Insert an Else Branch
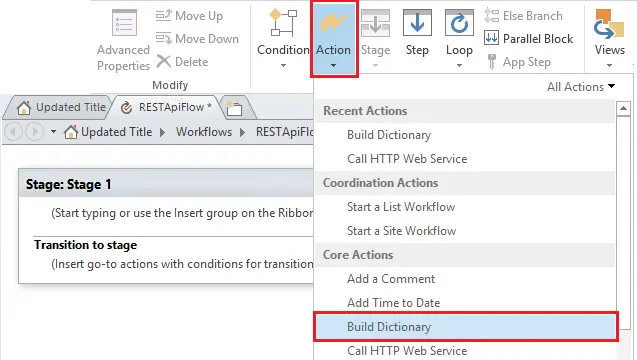Viewport: 637px width, 360px height. coord(523,16)
